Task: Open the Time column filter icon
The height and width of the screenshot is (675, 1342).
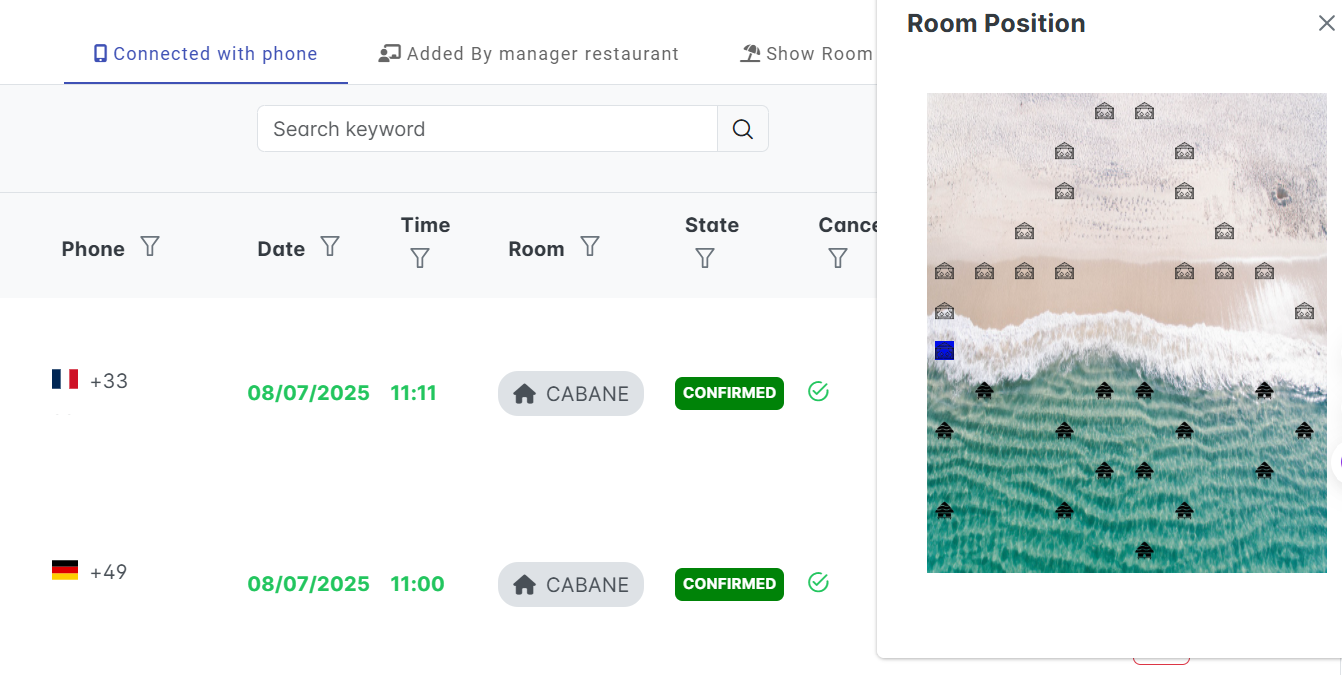Action: [420, 258]
